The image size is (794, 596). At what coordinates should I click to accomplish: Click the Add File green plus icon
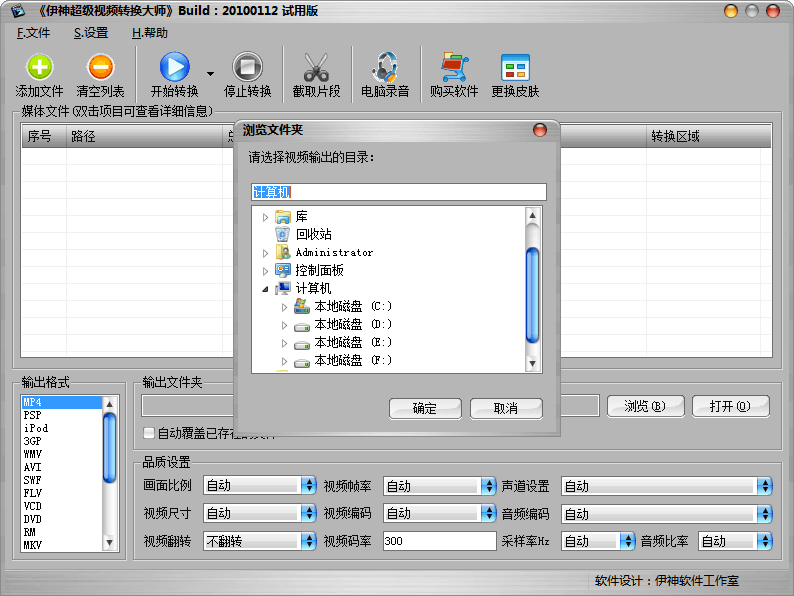pyautogui.click(x=39, y=67)
